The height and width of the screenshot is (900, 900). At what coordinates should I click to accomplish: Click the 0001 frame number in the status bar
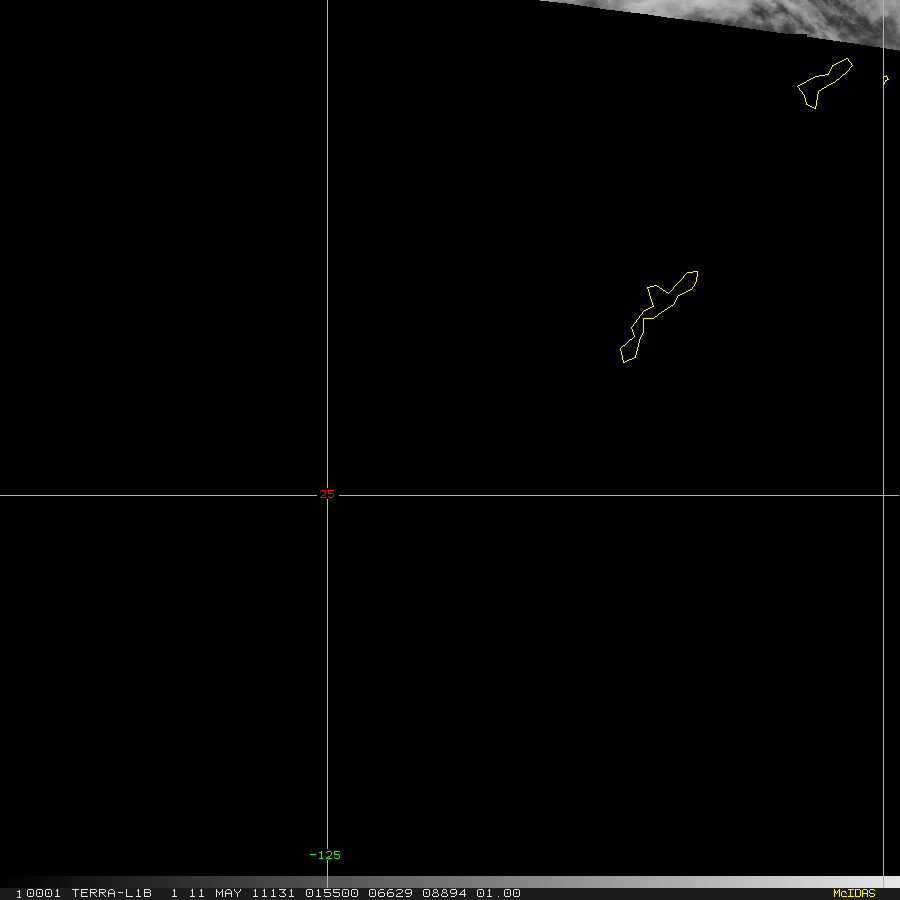(x=44, y=893)
